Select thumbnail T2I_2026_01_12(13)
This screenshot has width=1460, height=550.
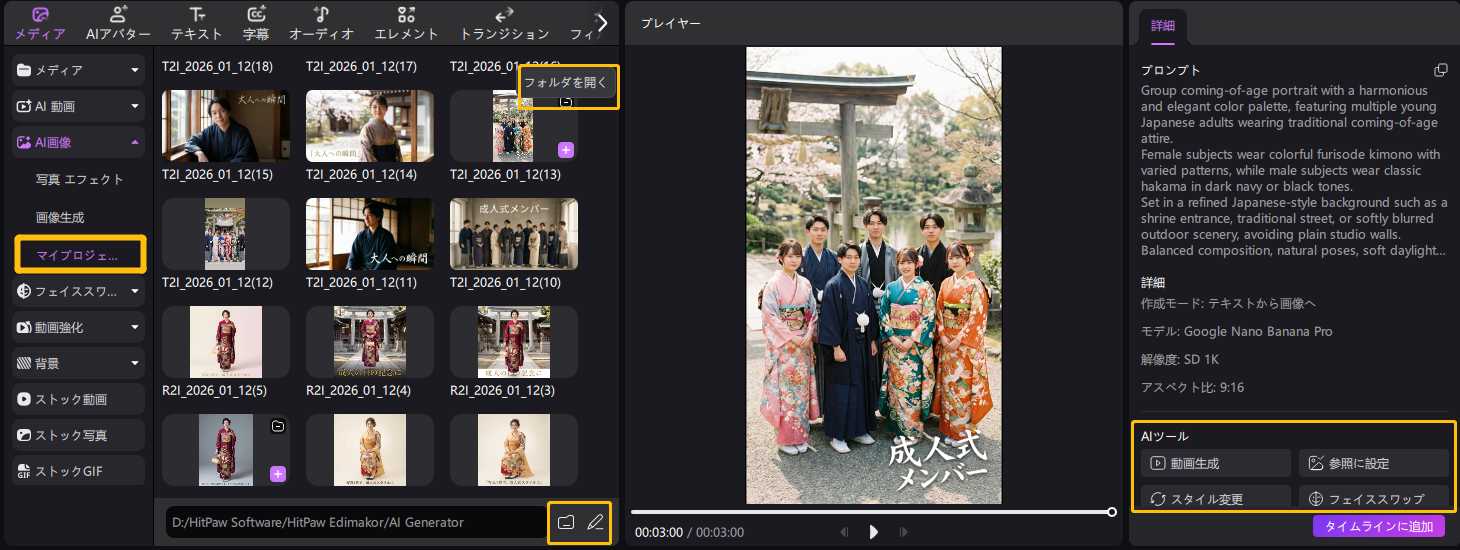click(514, 126)
